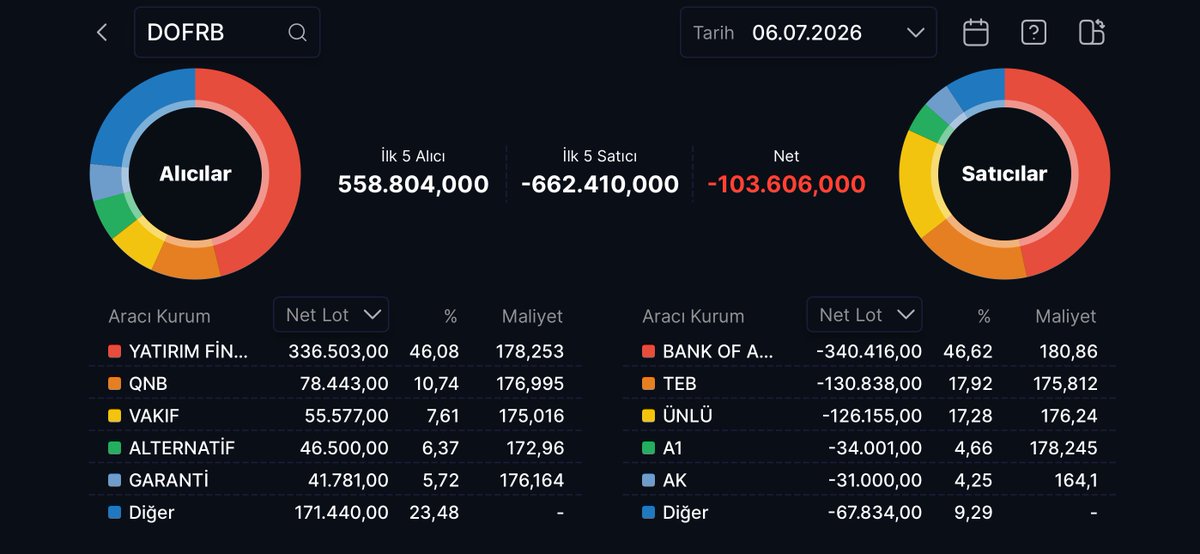Select the red YATIRIM FİN... color swatch
Image resolution: width=1200 pixels, height=554 pixels.
pos(114,352)
